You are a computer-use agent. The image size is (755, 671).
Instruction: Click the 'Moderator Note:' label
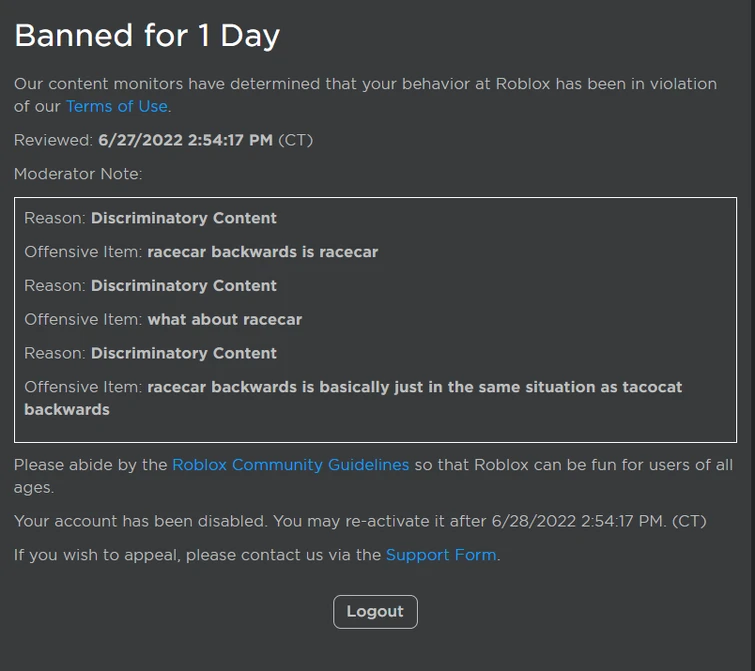tap(78, 174)
